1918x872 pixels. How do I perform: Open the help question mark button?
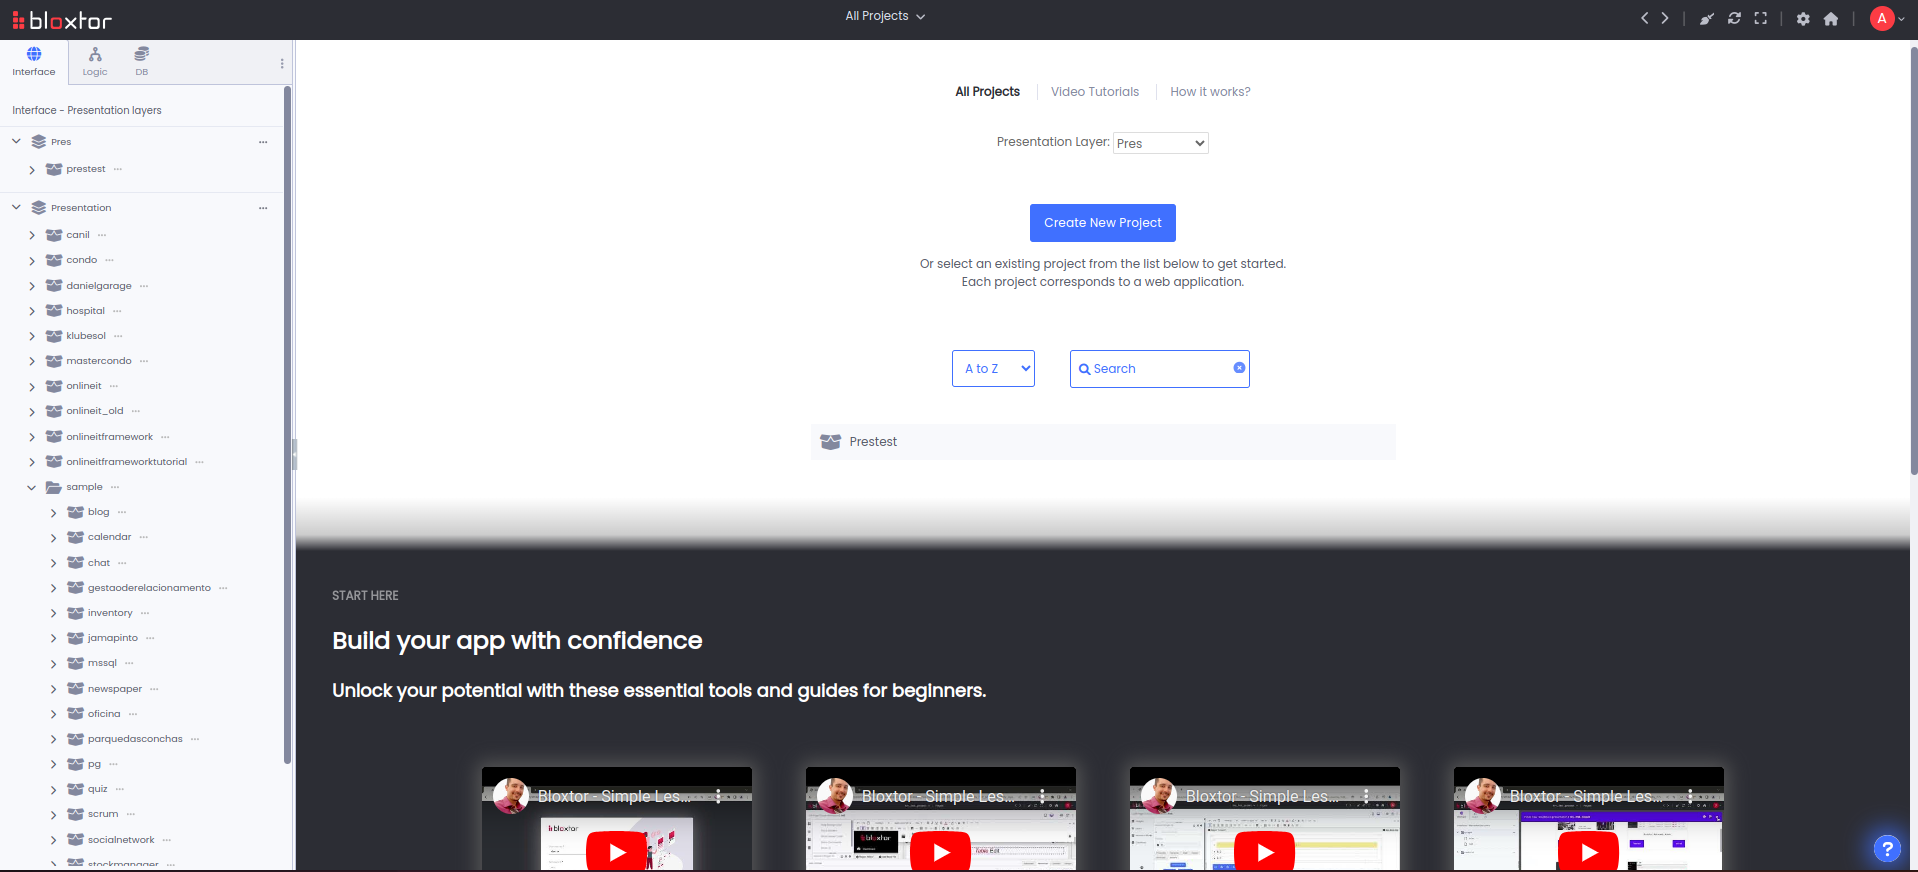point(1887,849)
